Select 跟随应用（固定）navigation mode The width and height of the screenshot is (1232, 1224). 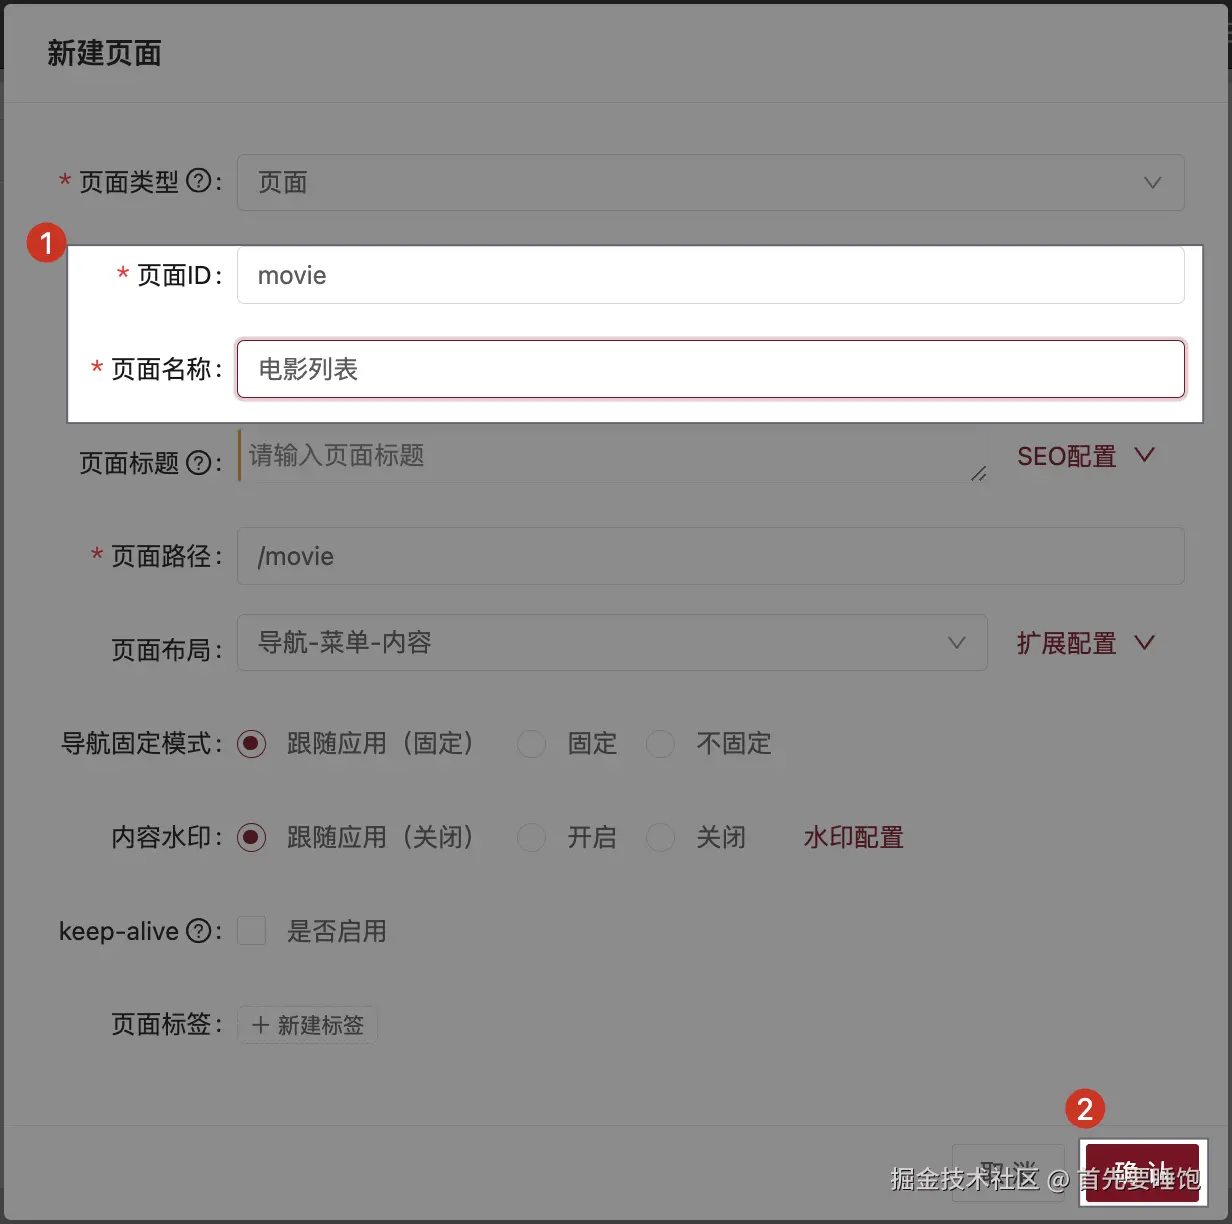click(251, 744)
